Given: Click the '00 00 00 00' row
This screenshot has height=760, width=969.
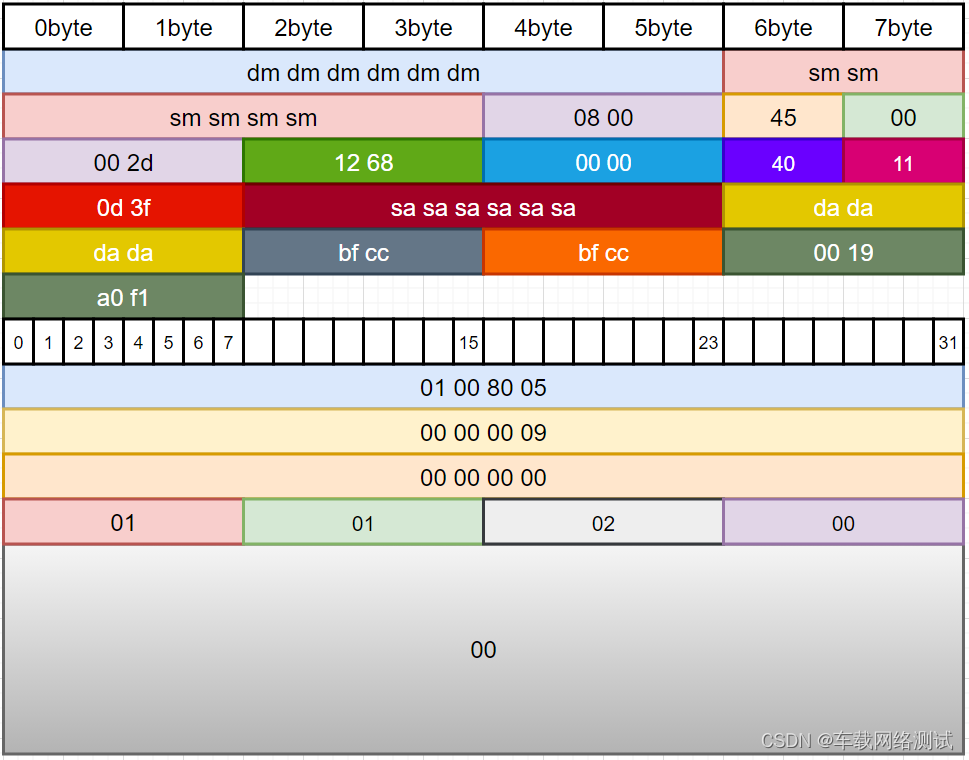Looking at the screenshot, I should (x=483, y=477).
